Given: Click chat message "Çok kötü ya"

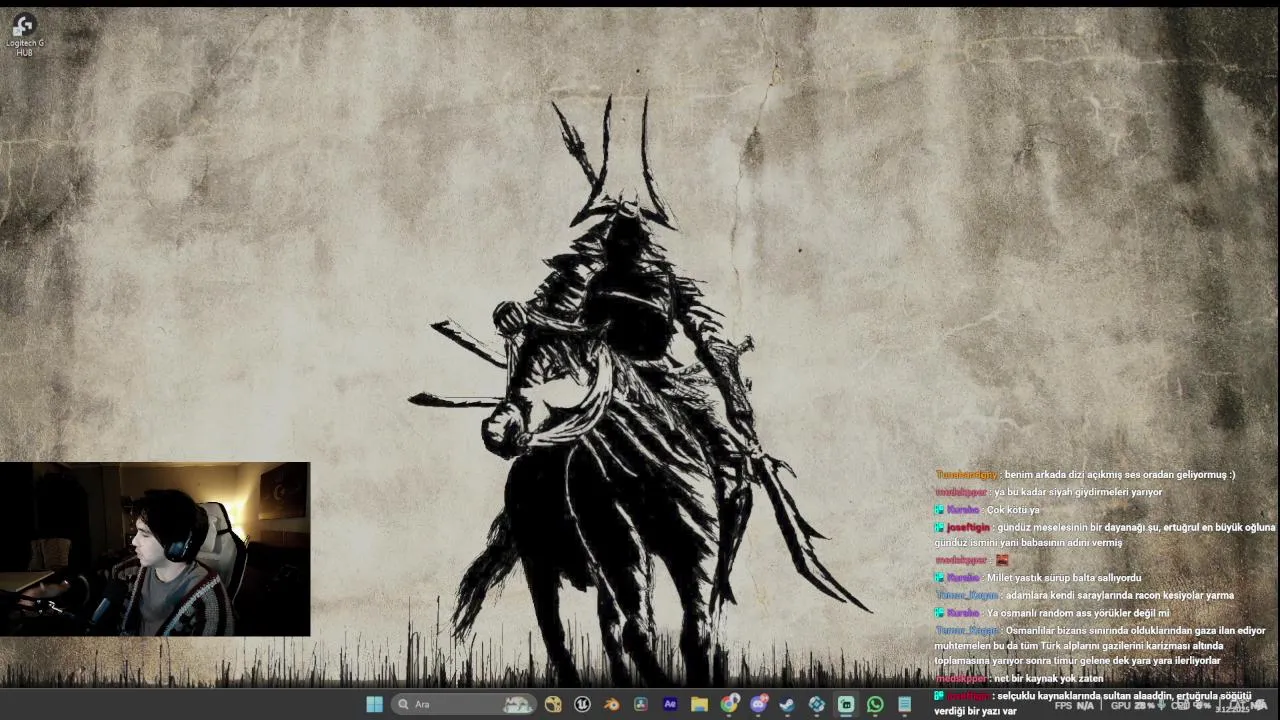Looking at the screenshot, I should [x=1013, y=510].
